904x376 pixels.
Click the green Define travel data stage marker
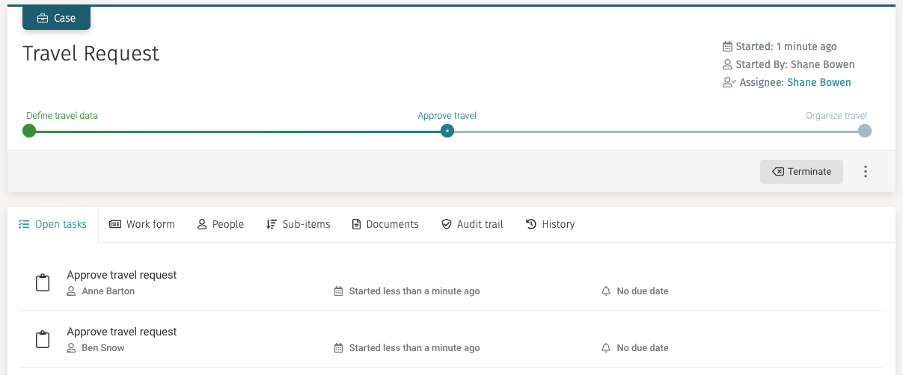coord(29,131)
